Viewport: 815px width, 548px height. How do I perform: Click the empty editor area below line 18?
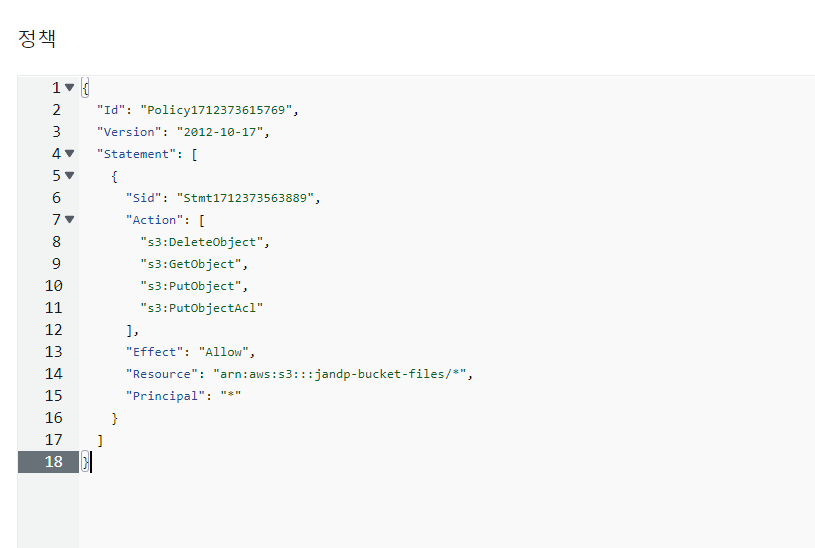coord(447,510)
